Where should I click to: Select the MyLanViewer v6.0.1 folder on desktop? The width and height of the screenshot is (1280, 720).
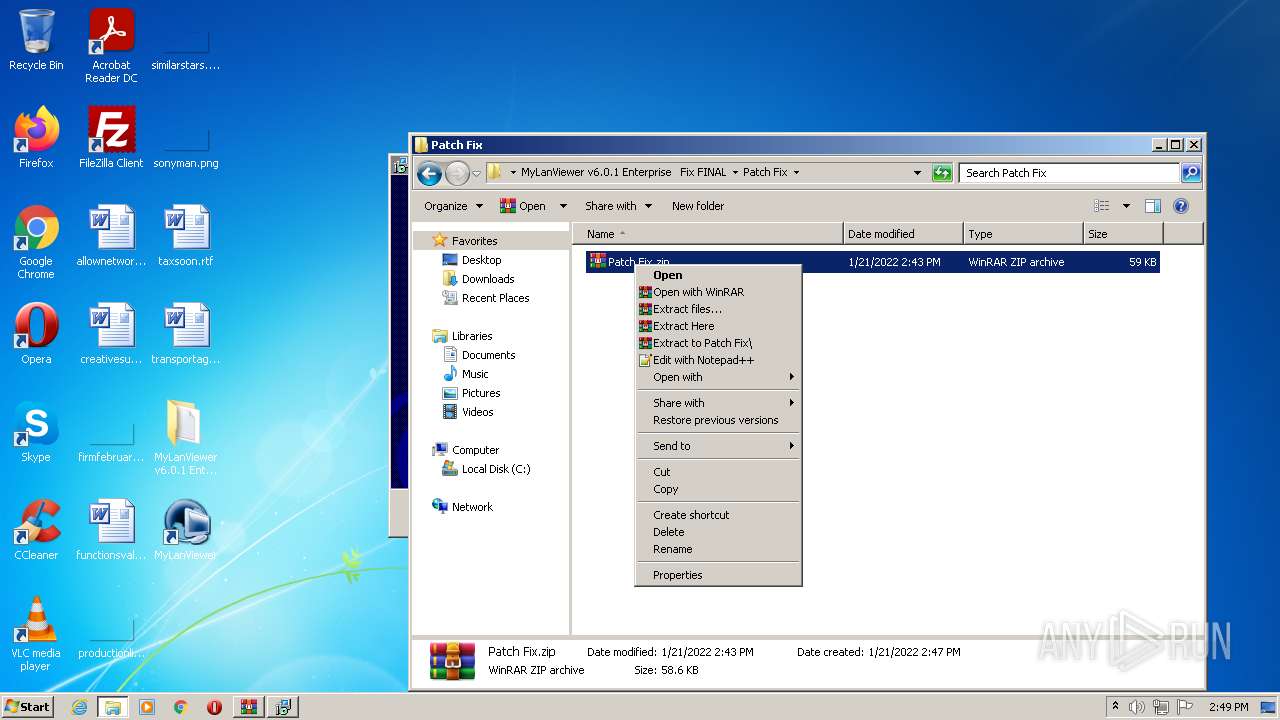(186, 438)
